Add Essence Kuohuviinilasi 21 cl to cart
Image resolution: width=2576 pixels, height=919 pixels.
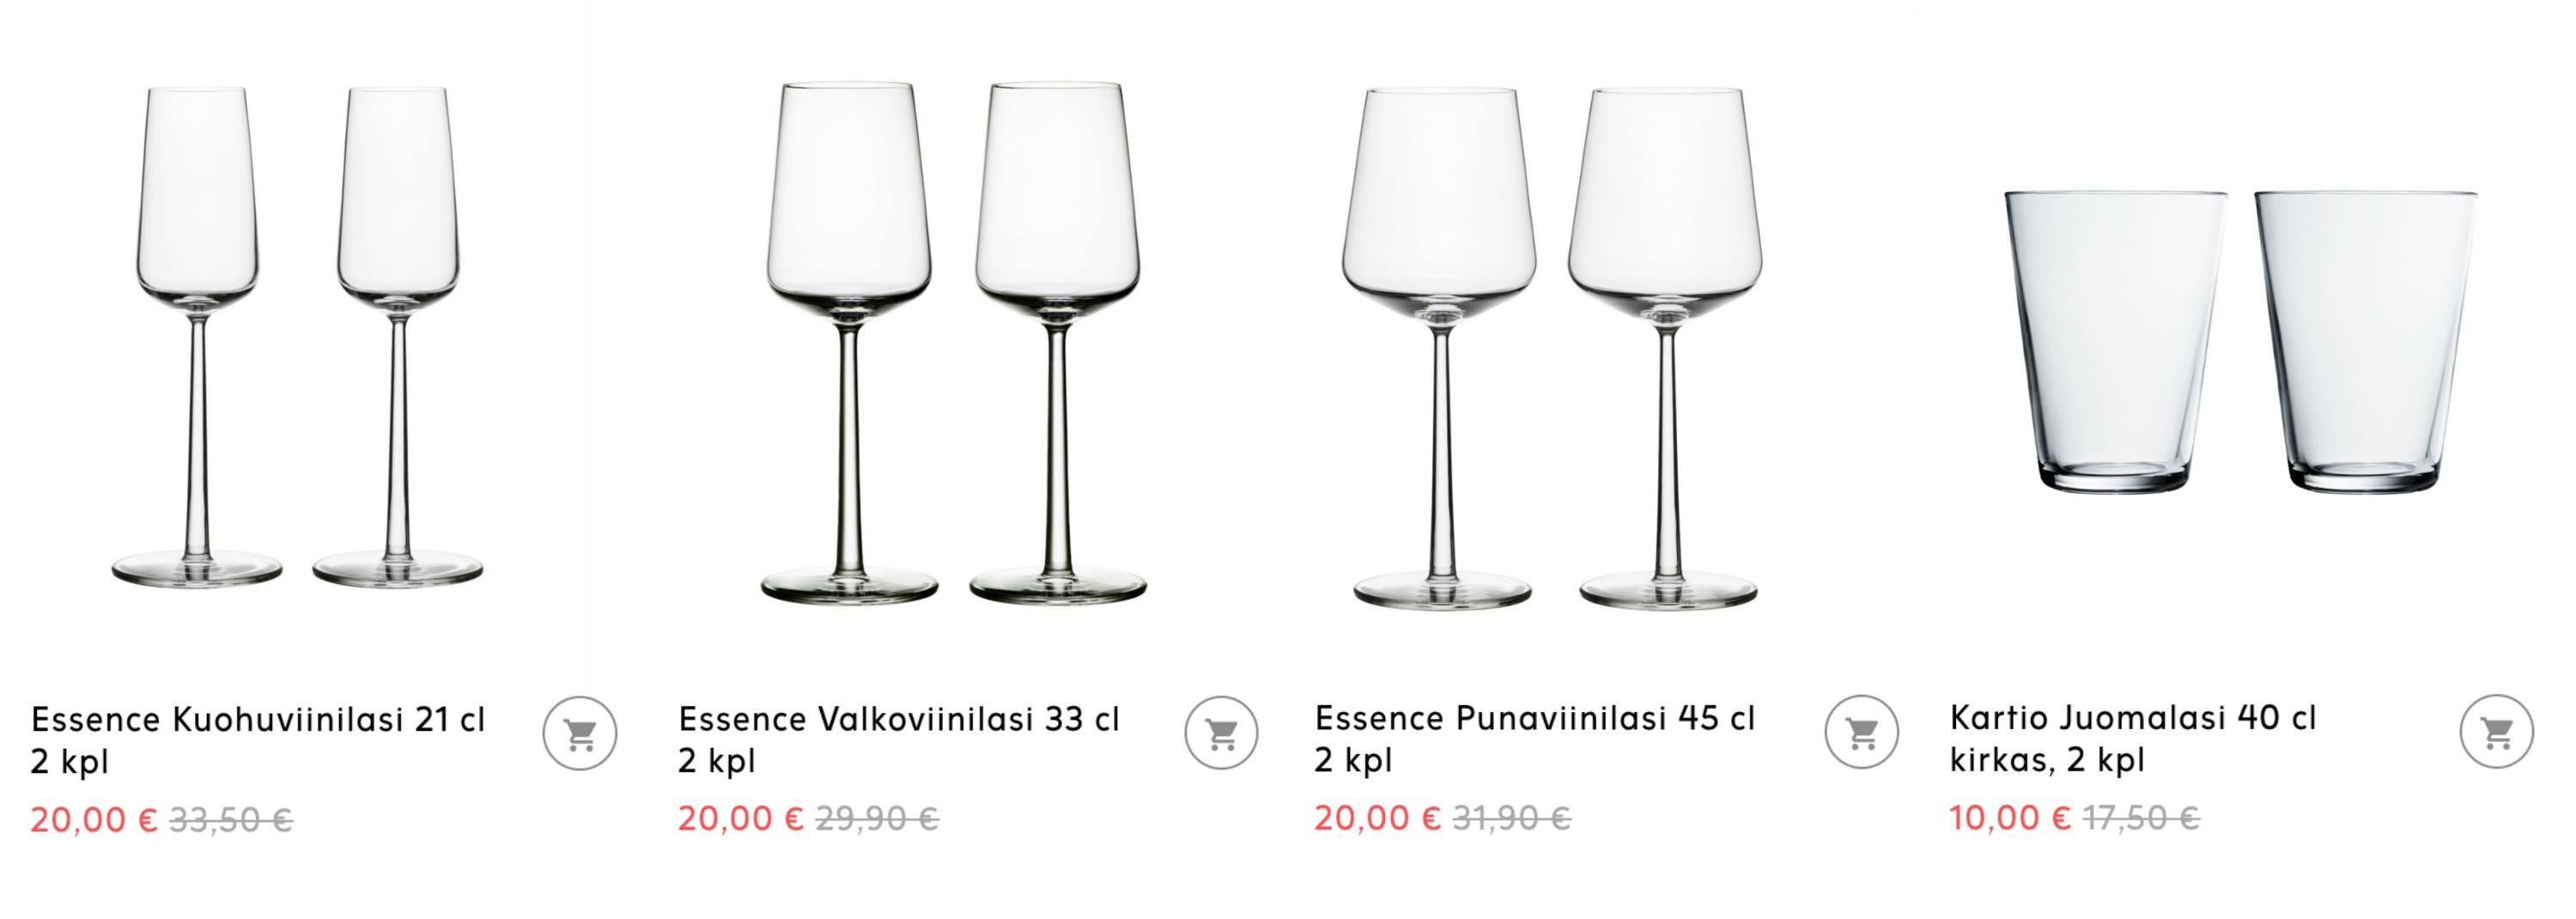click(580, 733)
